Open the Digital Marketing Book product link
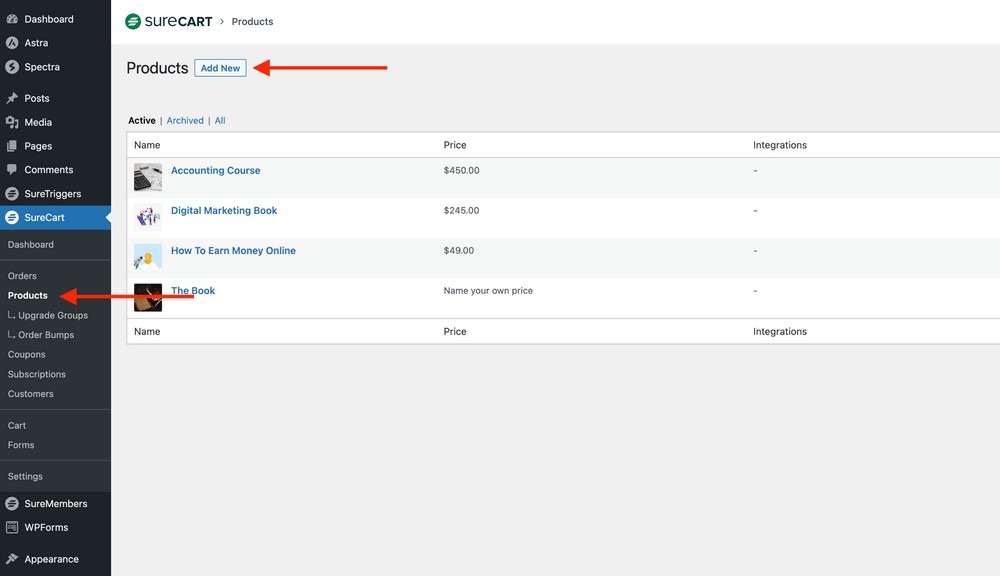The height and width of the screenshot is (576, 1000). click(224, 211)
